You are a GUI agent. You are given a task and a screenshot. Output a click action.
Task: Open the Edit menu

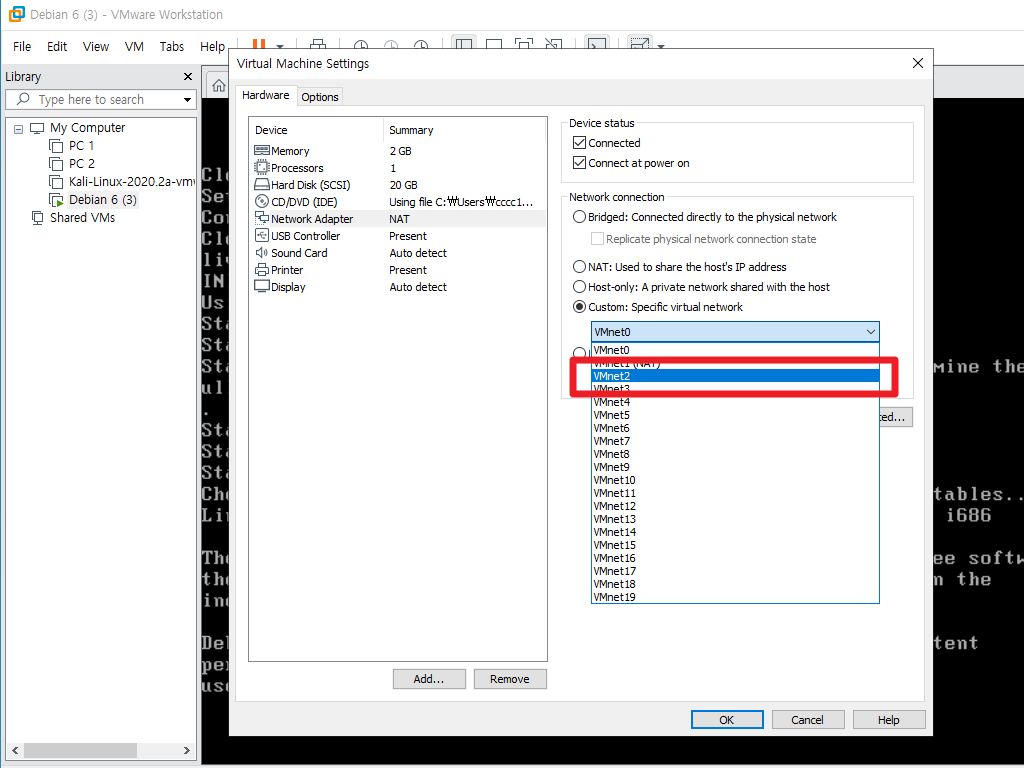(57, 46)
